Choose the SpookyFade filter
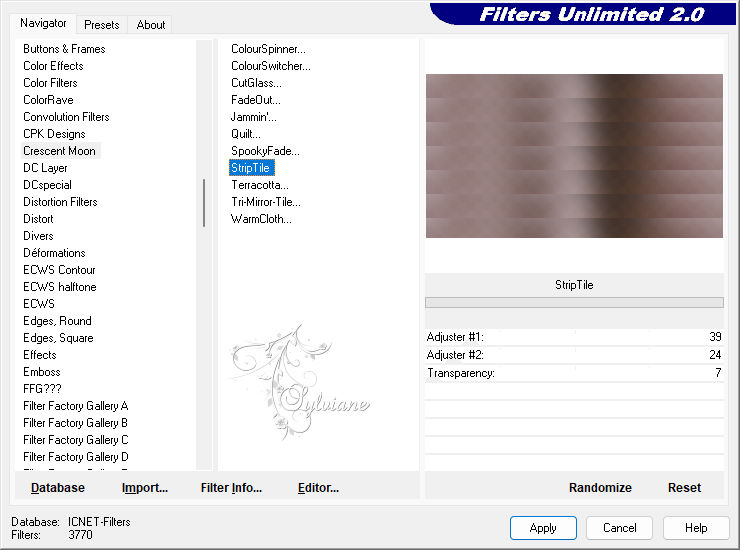 (265, 151)
